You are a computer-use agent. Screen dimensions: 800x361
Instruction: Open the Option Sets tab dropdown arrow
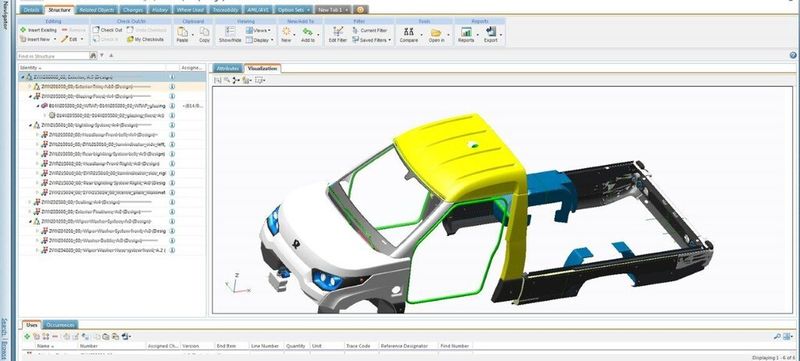(308, 10)
